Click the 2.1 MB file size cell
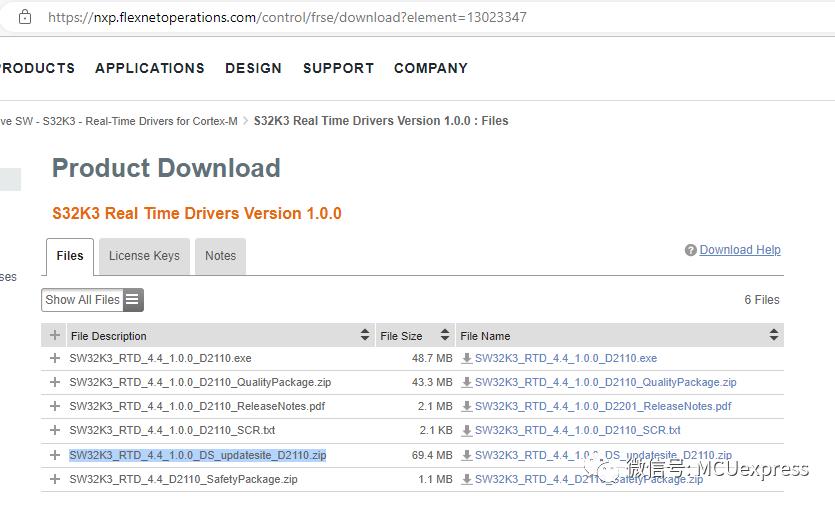 pos(435,406)
